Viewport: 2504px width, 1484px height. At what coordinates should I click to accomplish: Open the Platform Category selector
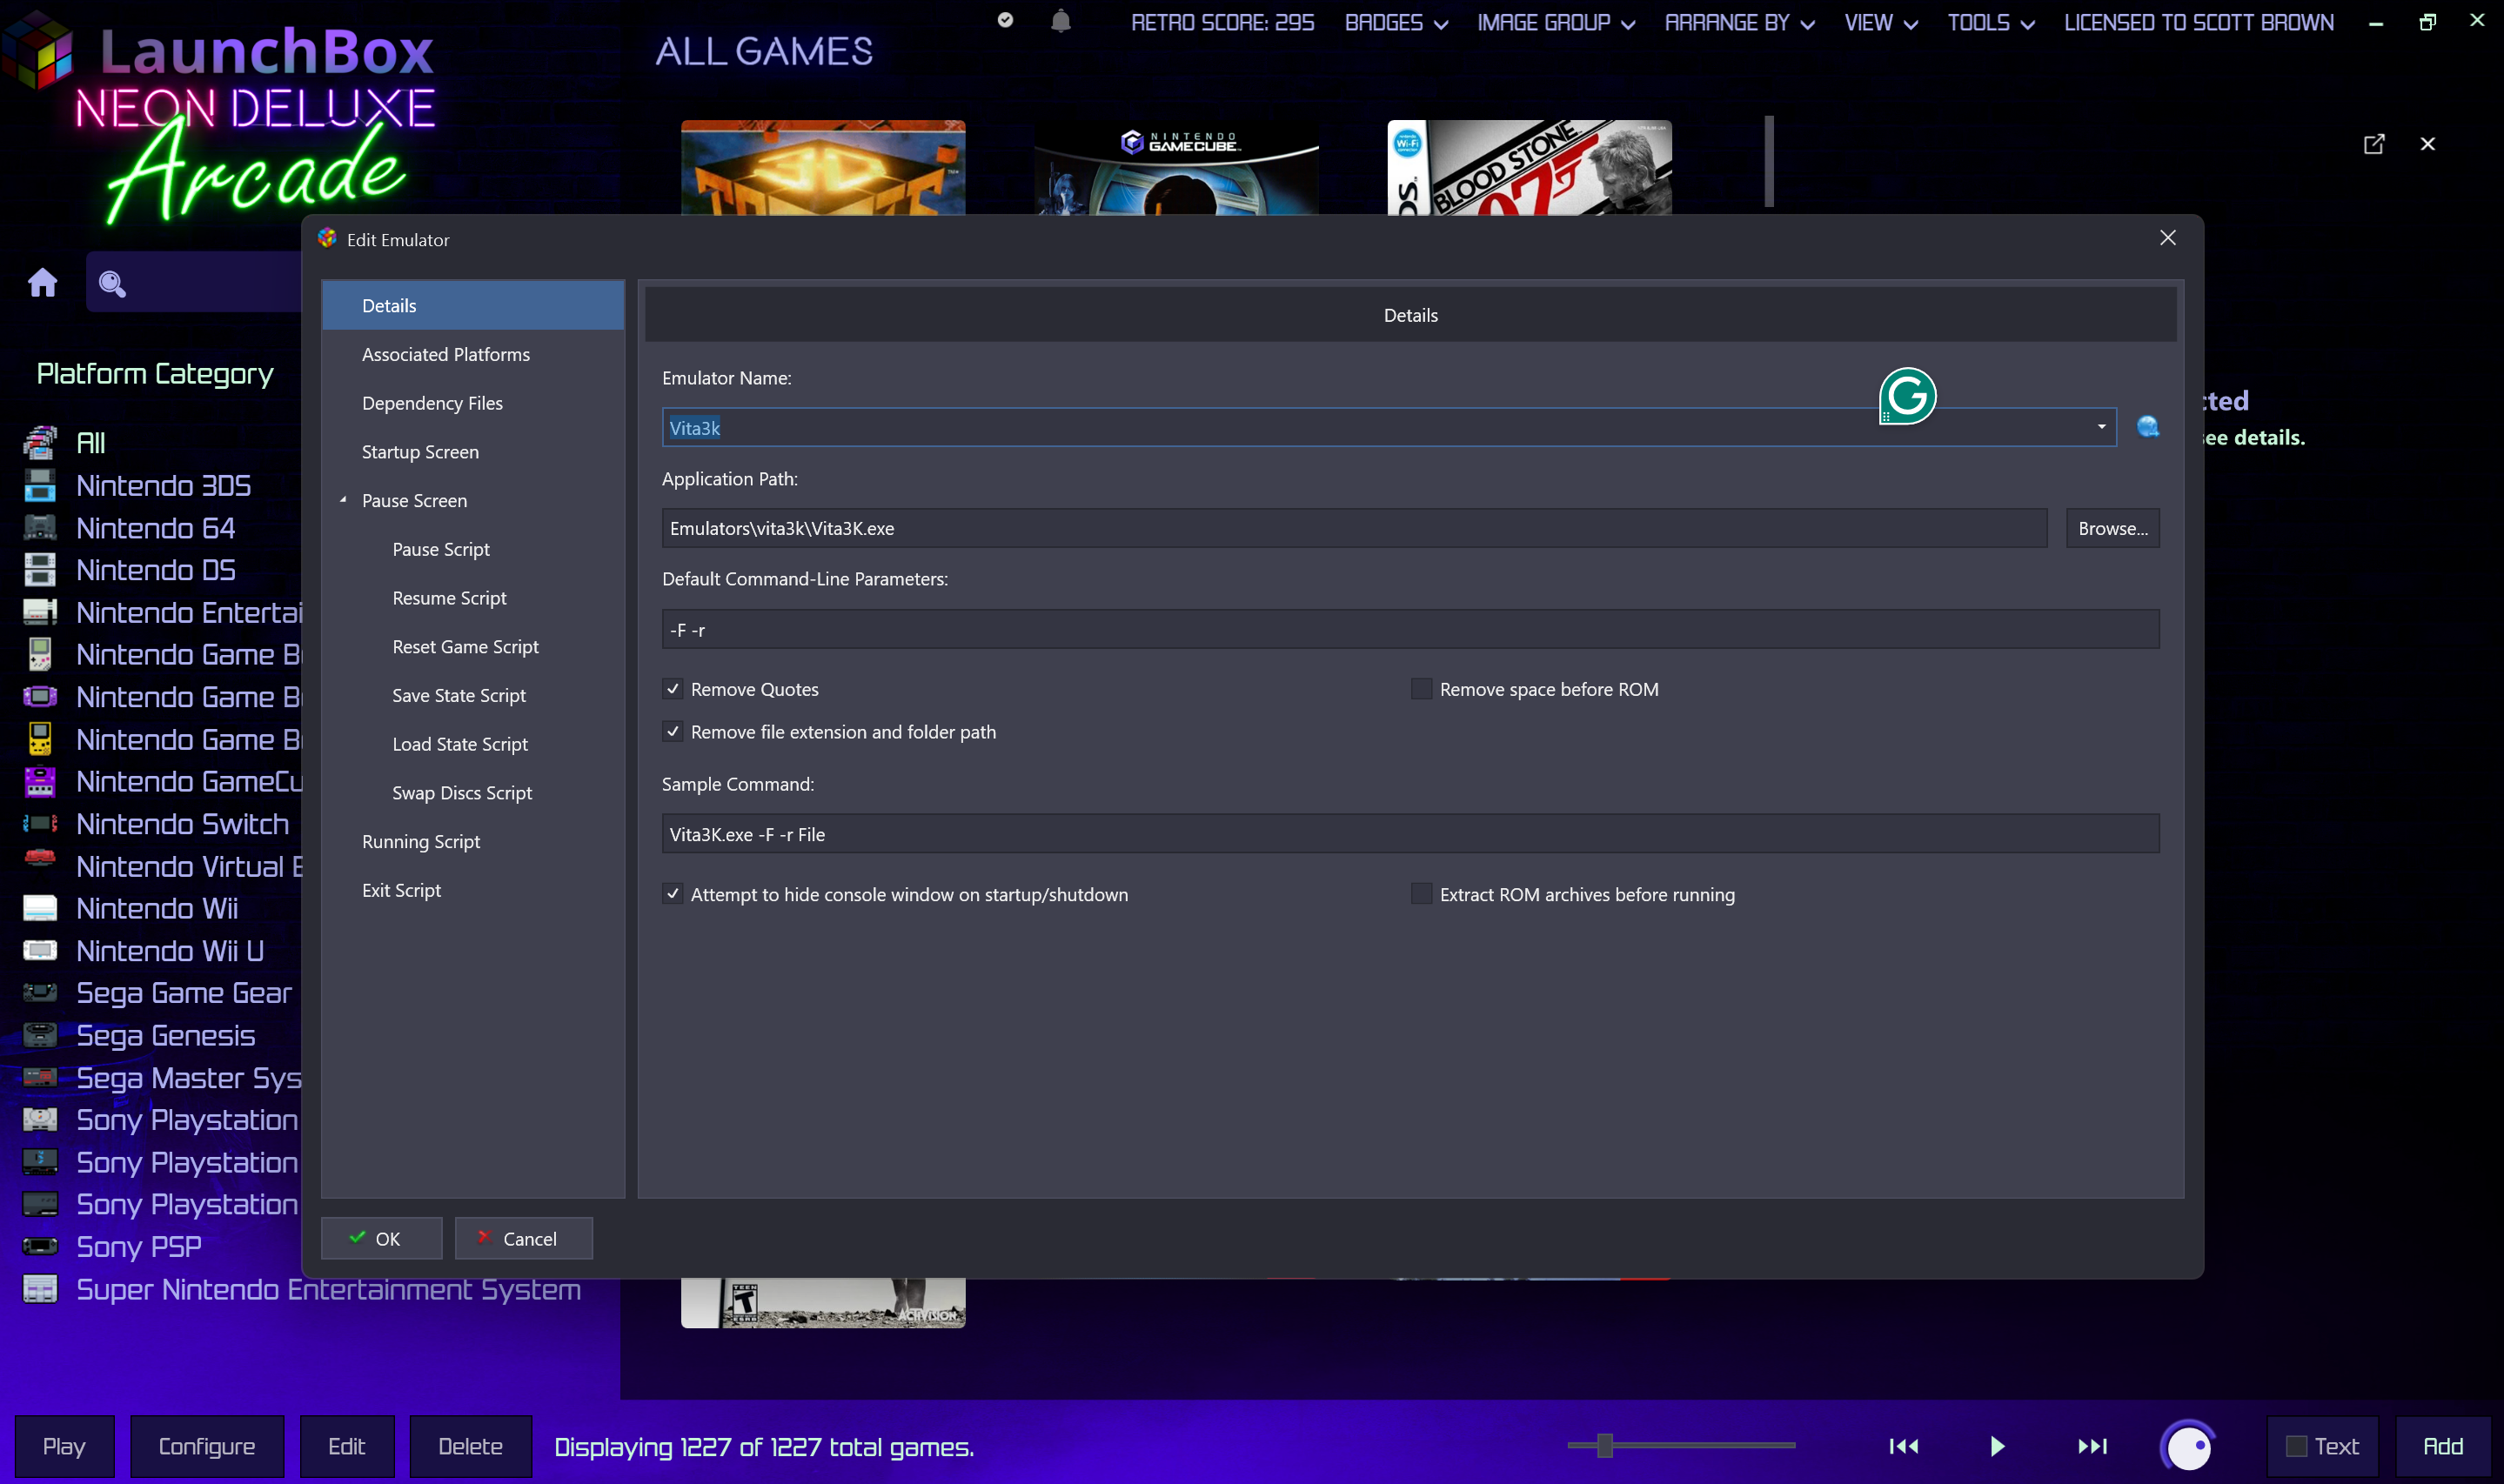click(x=155, y=374)
